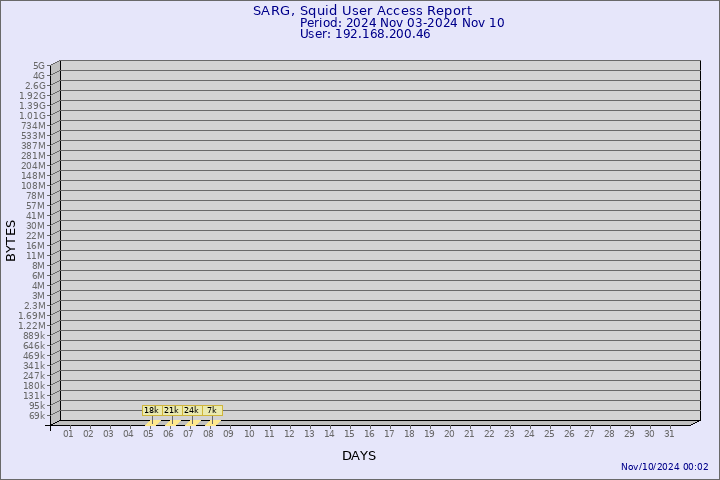Click the SARG Squid User Access Report title

362,11
